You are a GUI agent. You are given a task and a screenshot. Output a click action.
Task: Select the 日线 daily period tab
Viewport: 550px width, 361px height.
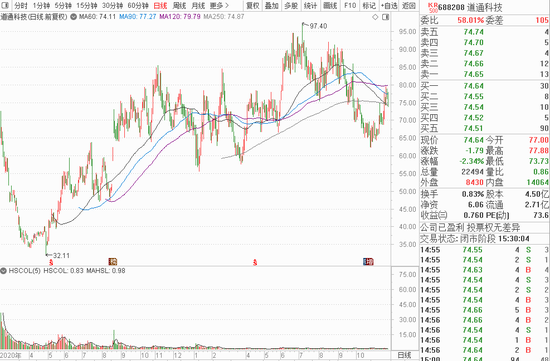(x=160, y=6)
